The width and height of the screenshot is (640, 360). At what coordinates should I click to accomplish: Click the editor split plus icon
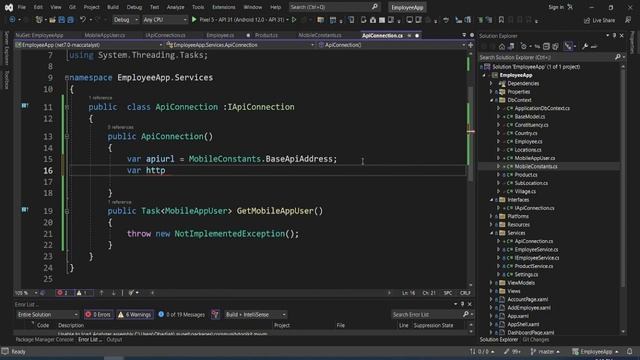471,45
